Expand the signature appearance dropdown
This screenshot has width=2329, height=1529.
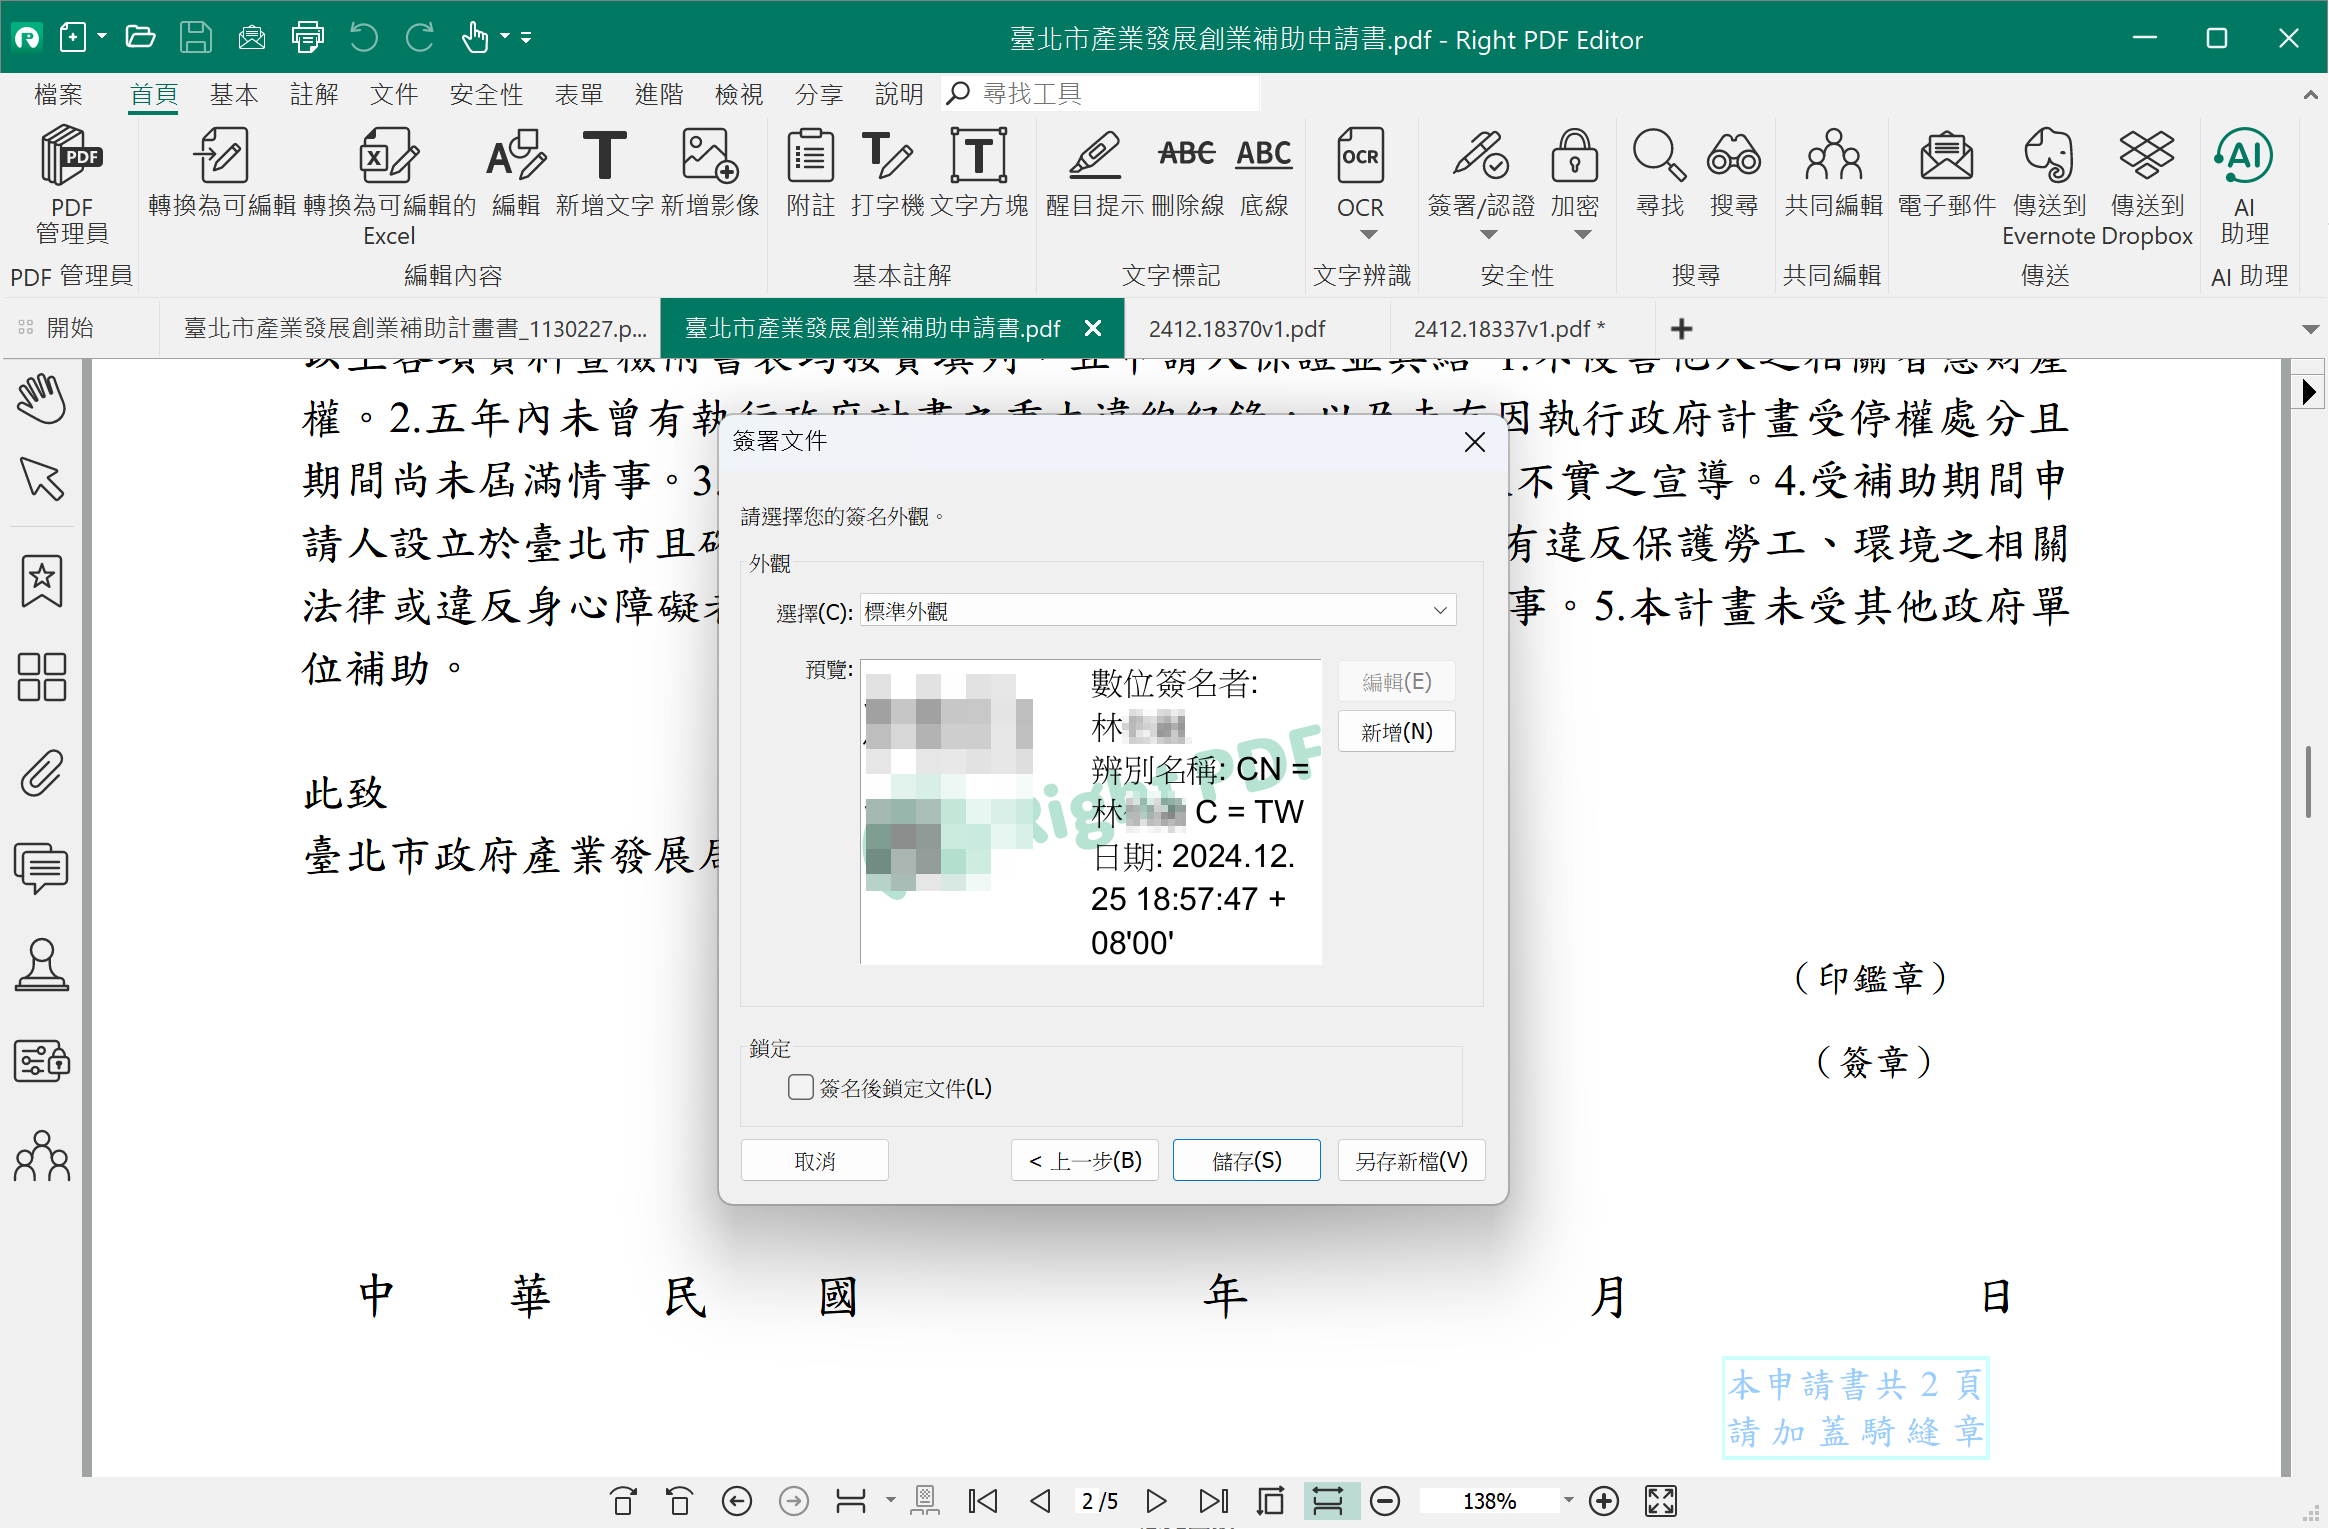point(1439,610)
